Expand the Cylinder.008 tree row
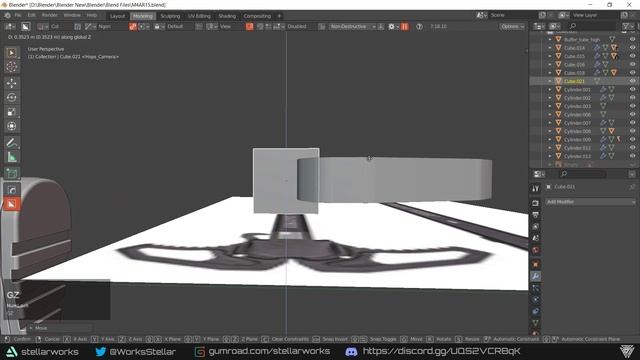Image resolution: width=640 pixels, height=360 pixels. click(x=550, y=131)
